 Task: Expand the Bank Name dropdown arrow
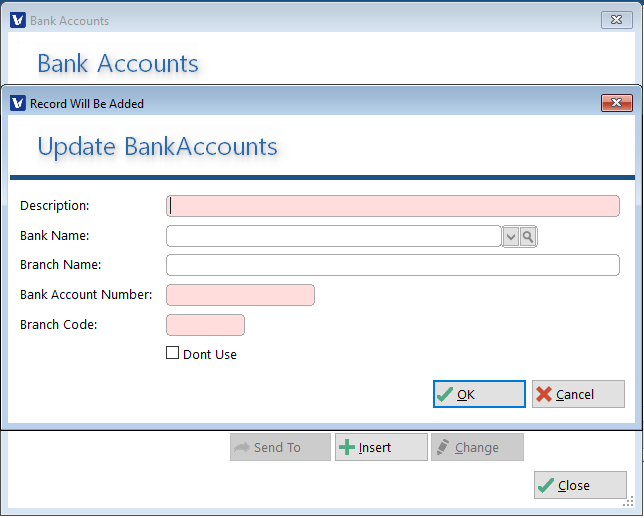click(x=511, y=236)
